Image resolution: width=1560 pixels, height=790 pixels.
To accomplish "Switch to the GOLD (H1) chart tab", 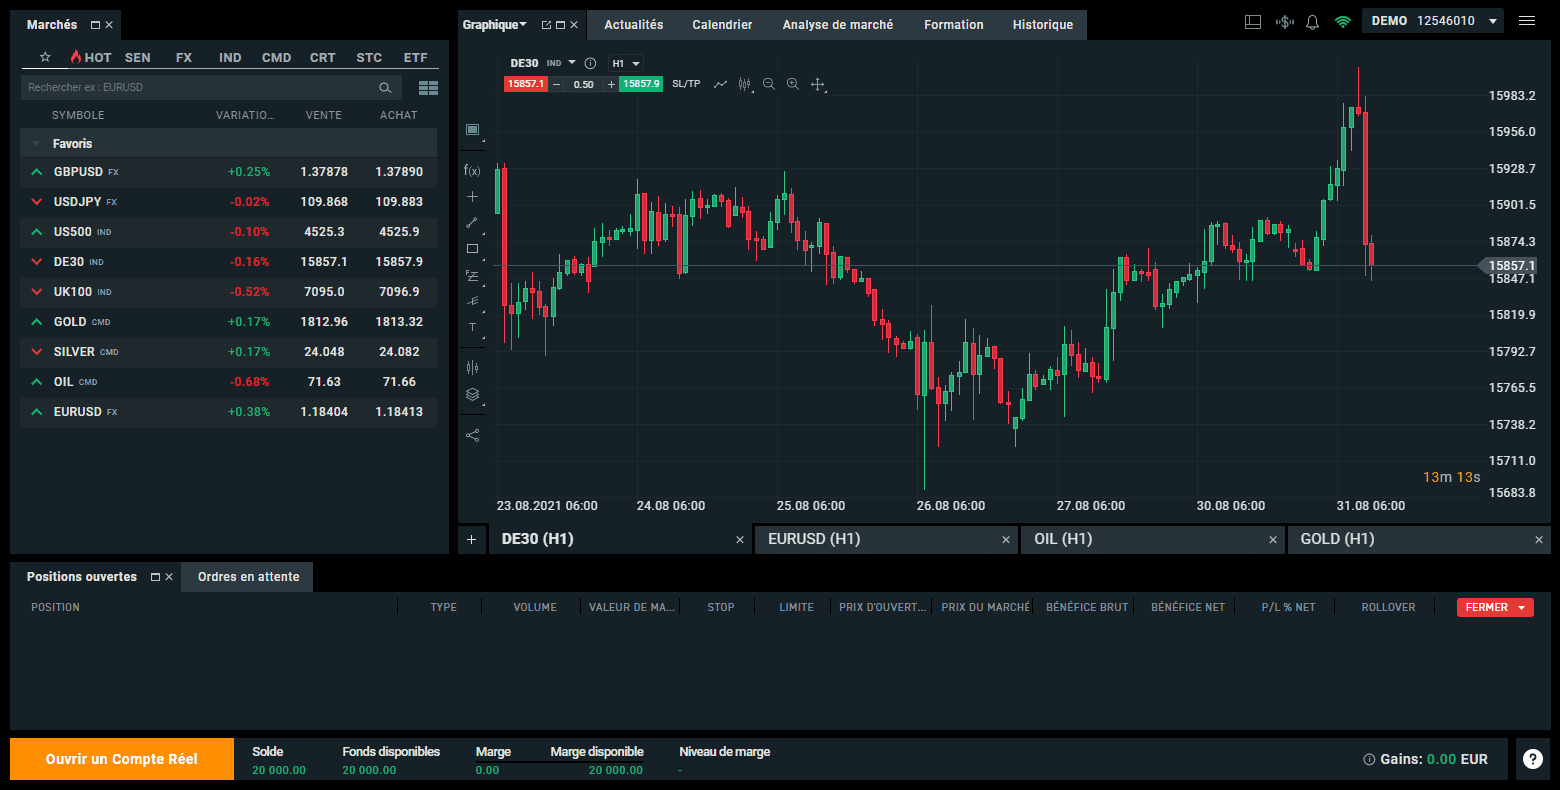I will pyautogui.click(x=1419, y=539).
